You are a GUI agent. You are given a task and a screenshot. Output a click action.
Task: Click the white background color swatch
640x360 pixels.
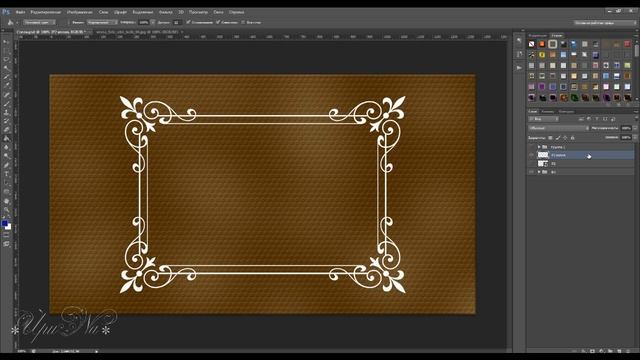(9, 227)
